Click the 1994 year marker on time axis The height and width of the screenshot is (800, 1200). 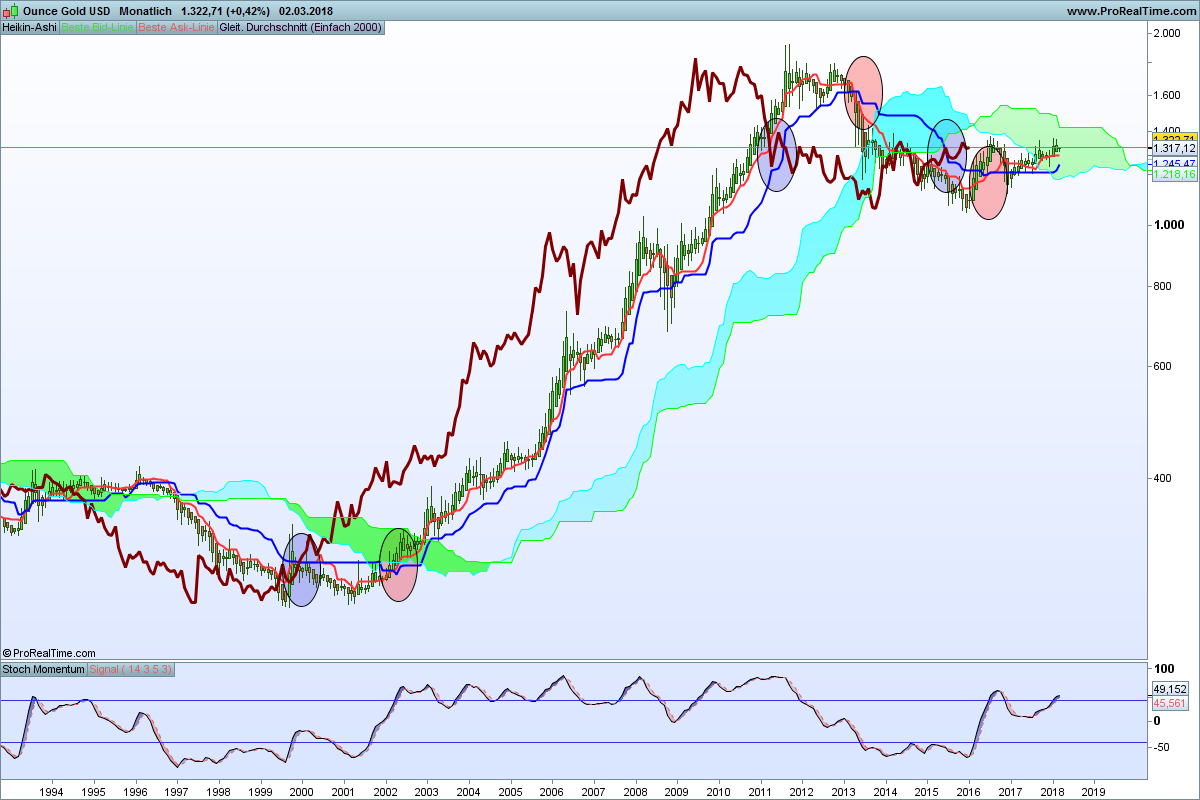coord(51,791)
